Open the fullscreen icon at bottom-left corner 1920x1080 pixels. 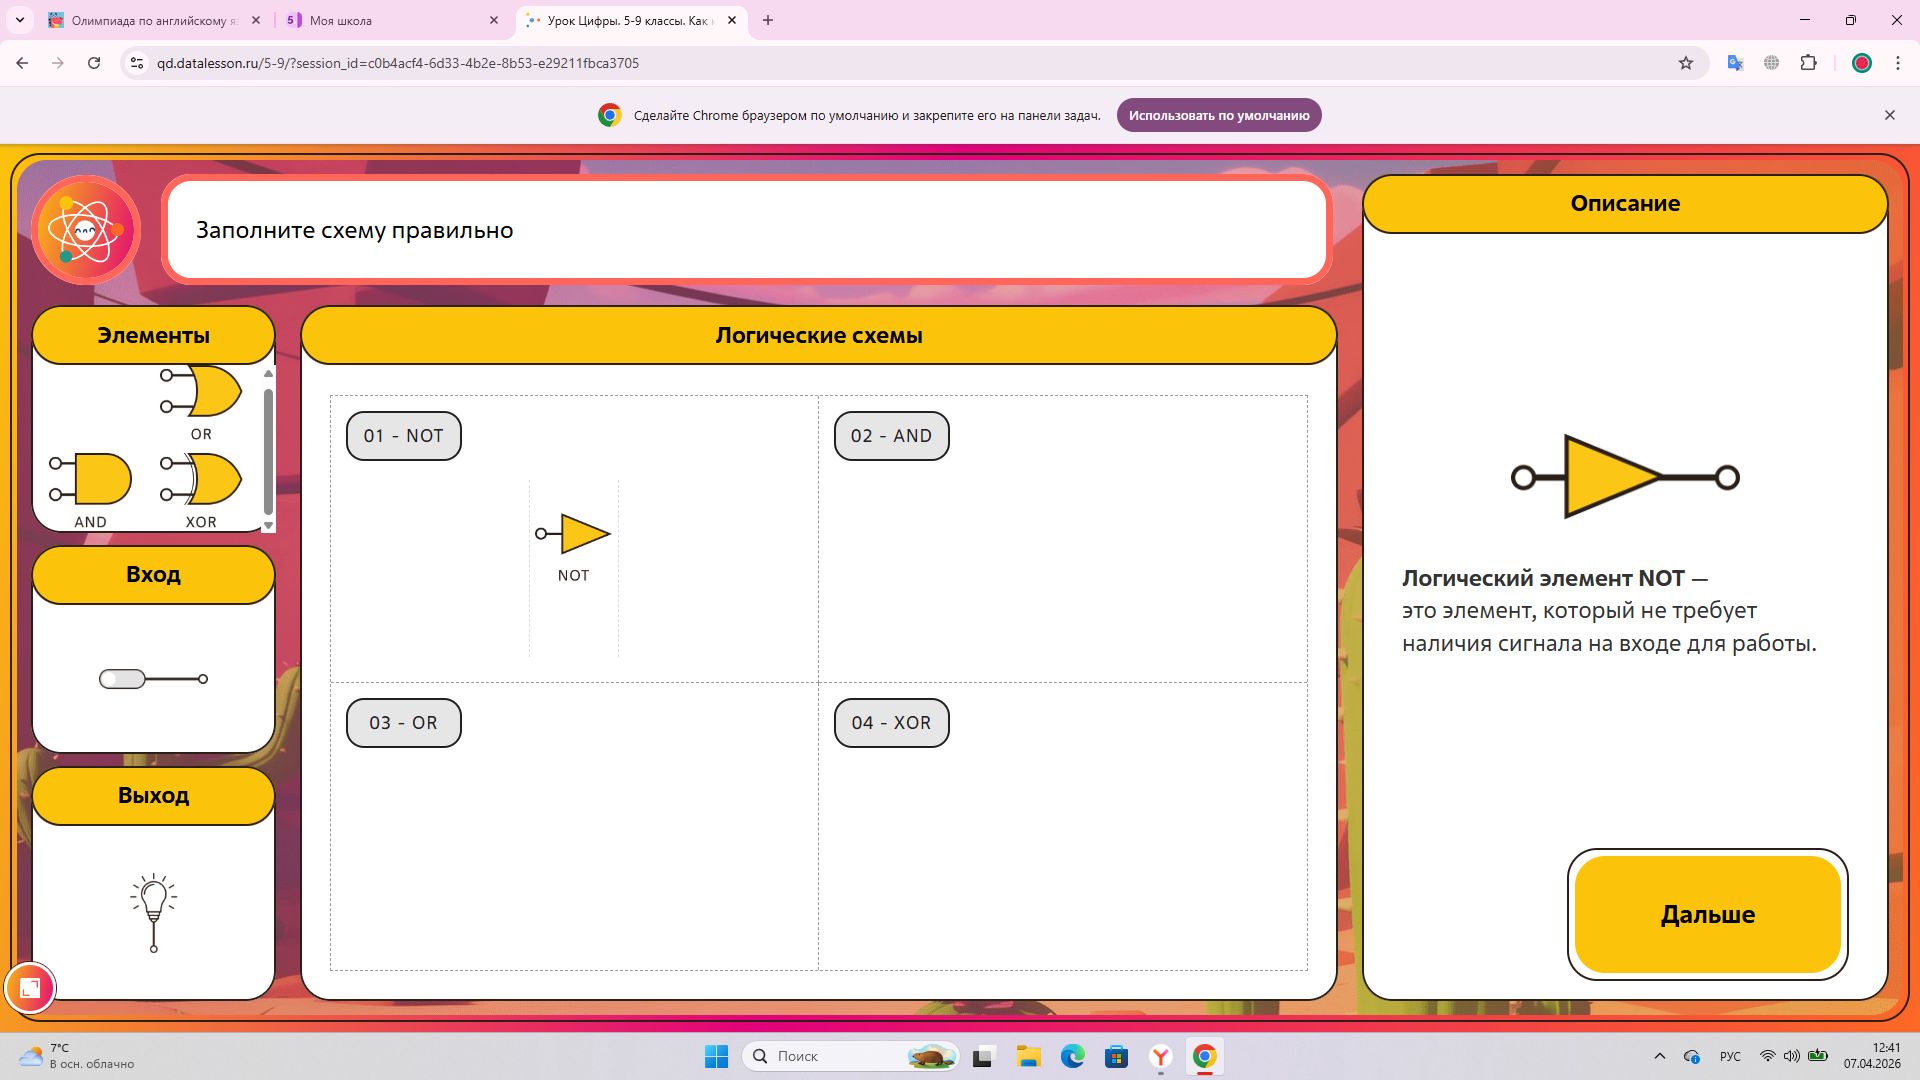point(30,988)
